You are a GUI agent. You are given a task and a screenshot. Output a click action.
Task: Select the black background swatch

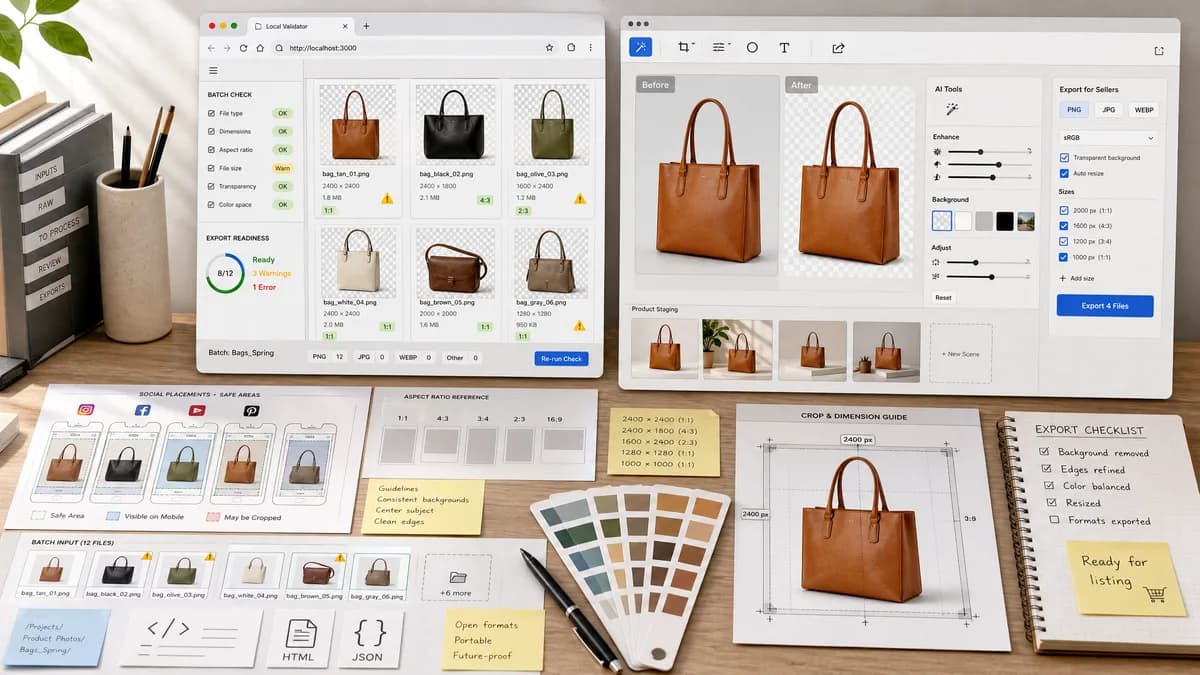(x=1005, y=221)
